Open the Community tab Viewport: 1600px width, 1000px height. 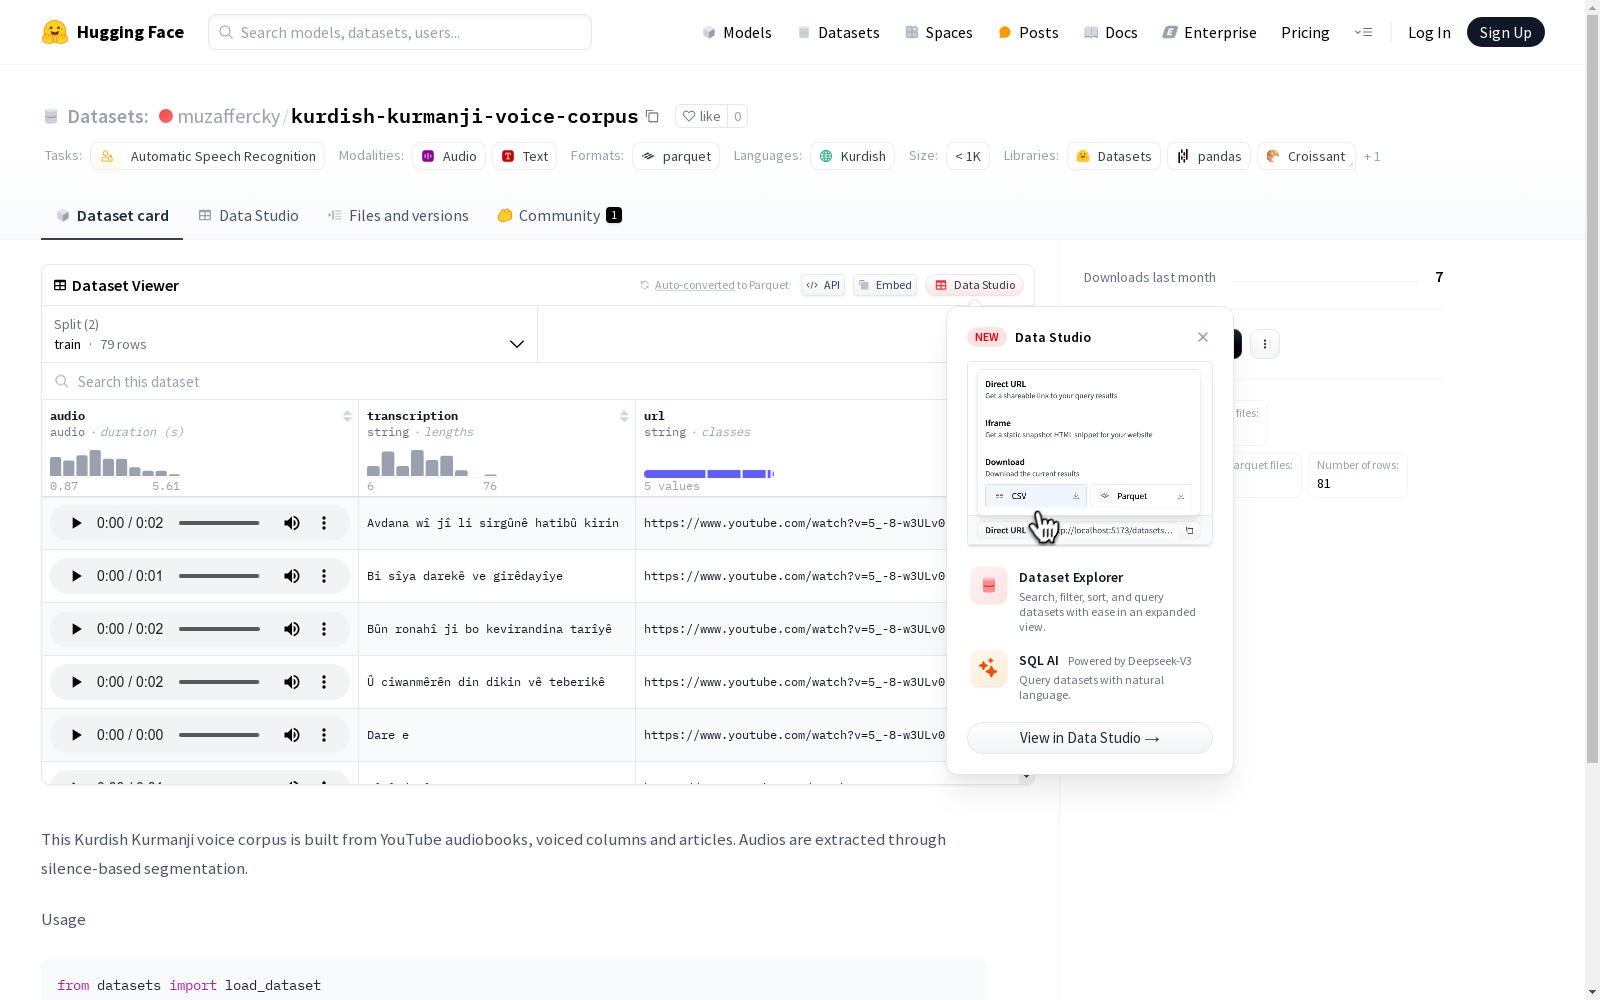(x=559, y=216)
